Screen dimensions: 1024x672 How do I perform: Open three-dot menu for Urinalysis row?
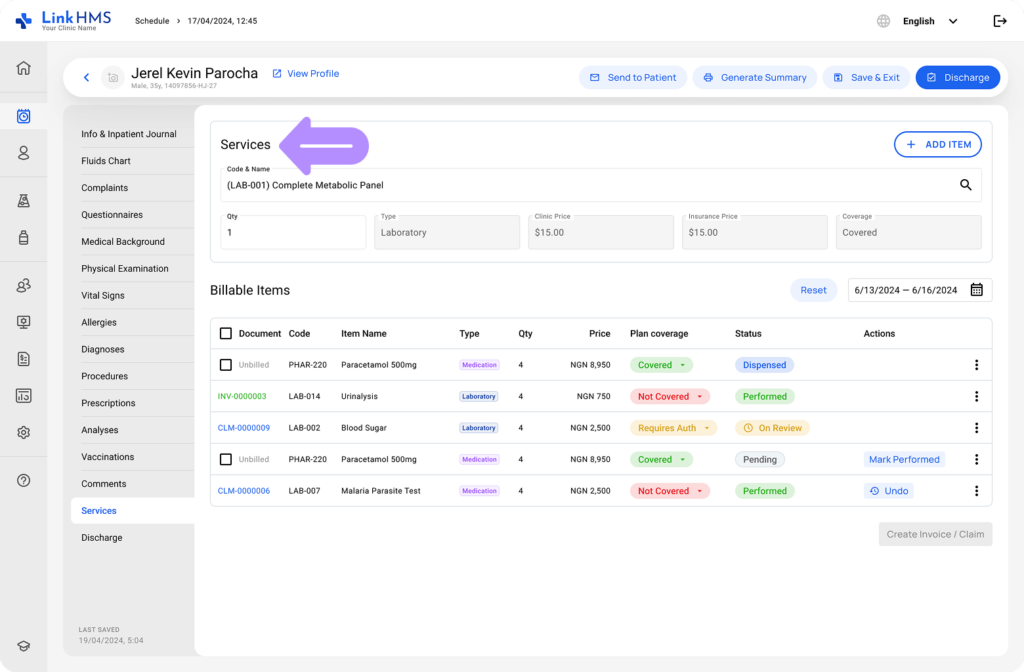(976, 396)
